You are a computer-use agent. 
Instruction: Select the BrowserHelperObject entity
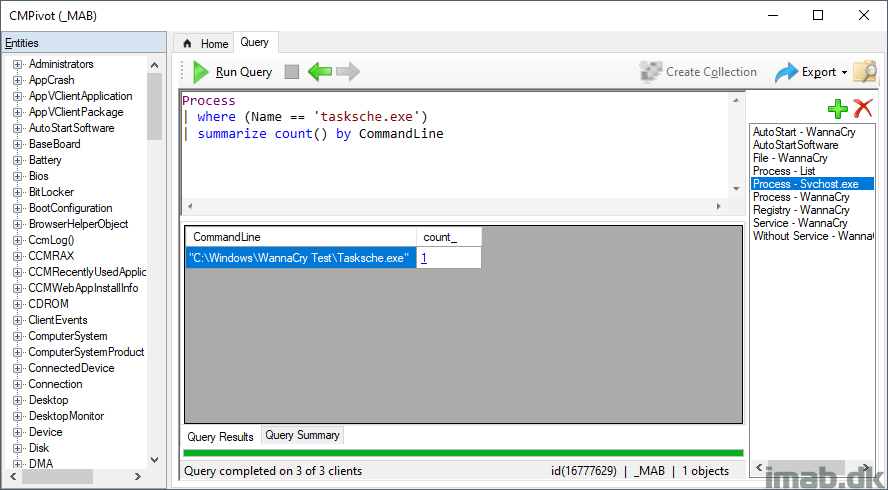pos(78,224)
